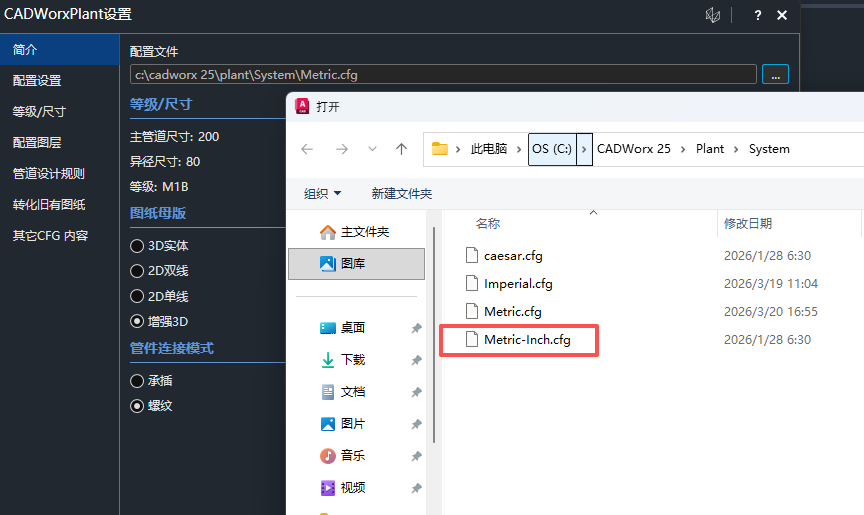Click the AutoCAD icon in Open dialog title
Screen dimensions: 864x515
pos(302,106)
